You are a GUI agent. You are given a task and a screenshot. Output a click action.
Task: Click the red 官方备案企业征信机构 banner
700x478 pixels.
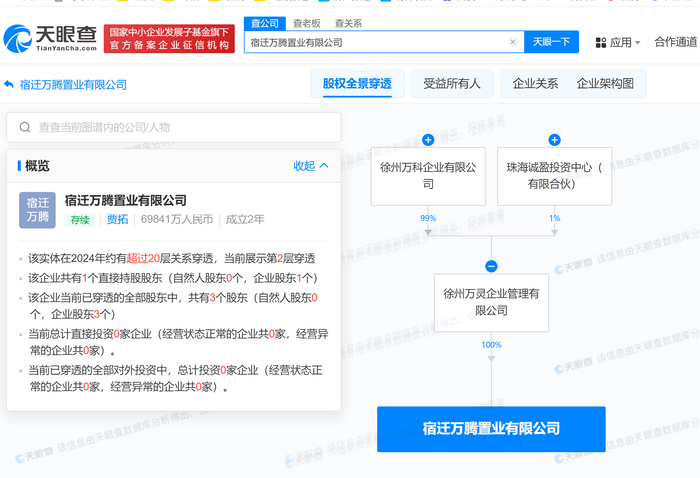point(169,39)
